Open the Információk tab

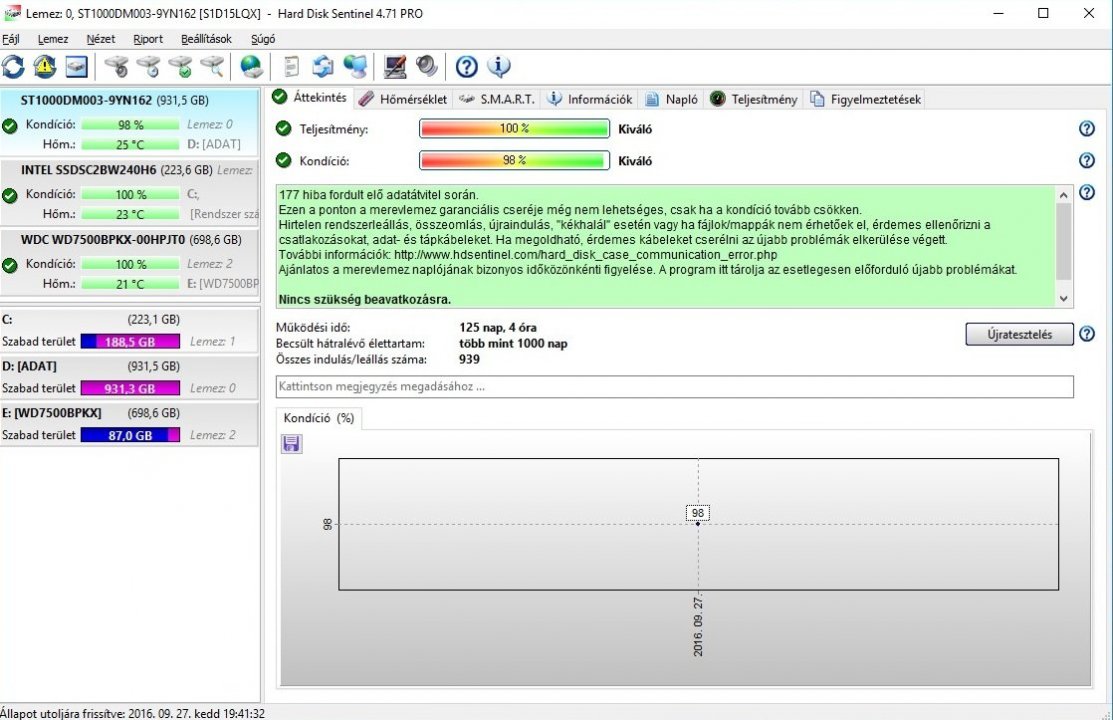590,99
